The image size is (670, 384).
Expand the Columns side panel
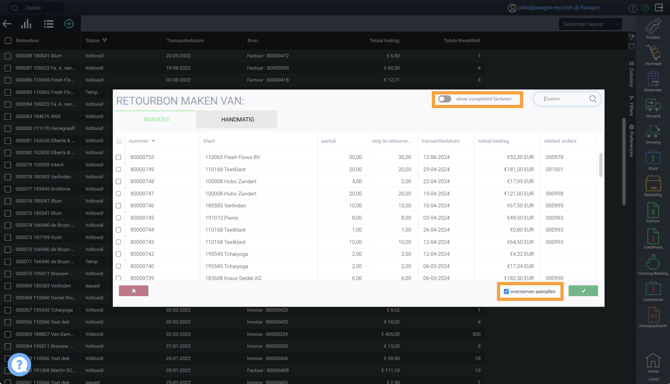pos(631,75)
